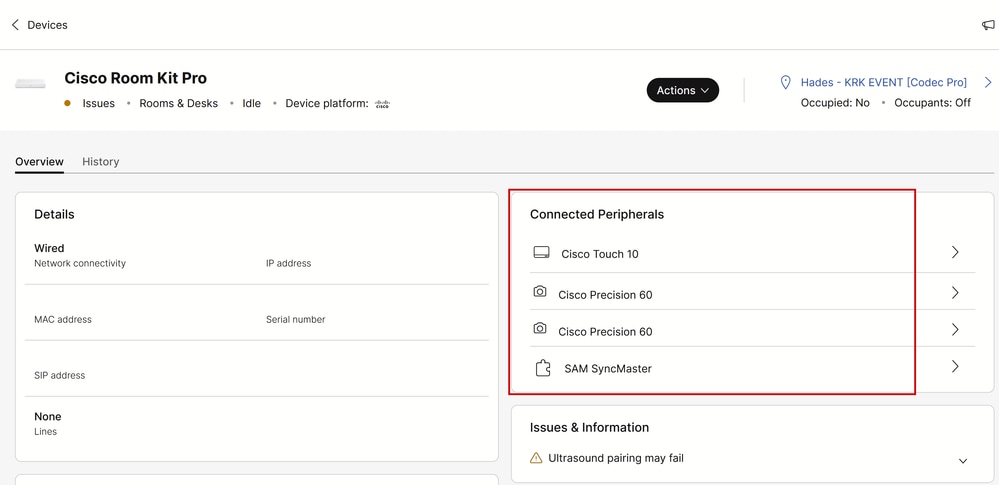Select the Ultrasound pairing may fail text
Viewport: 999px width, 485px height.
point(616,458)
